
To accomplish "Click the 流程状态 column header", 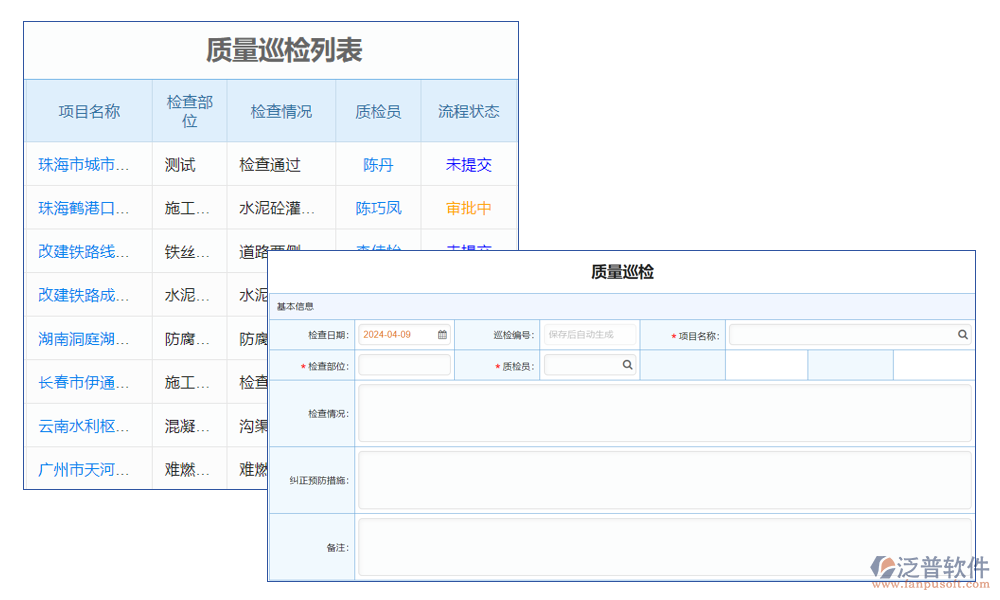I will pos(467,110).
